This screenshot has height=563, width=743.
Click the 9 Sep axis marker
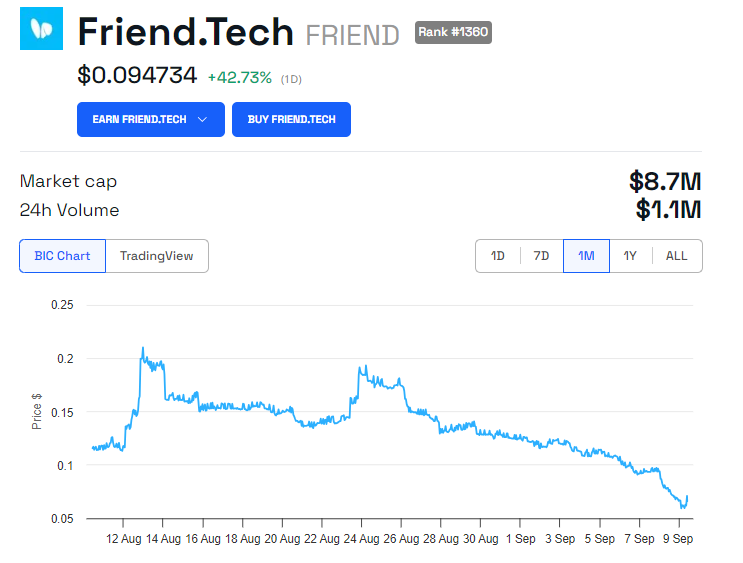point(678,539)
